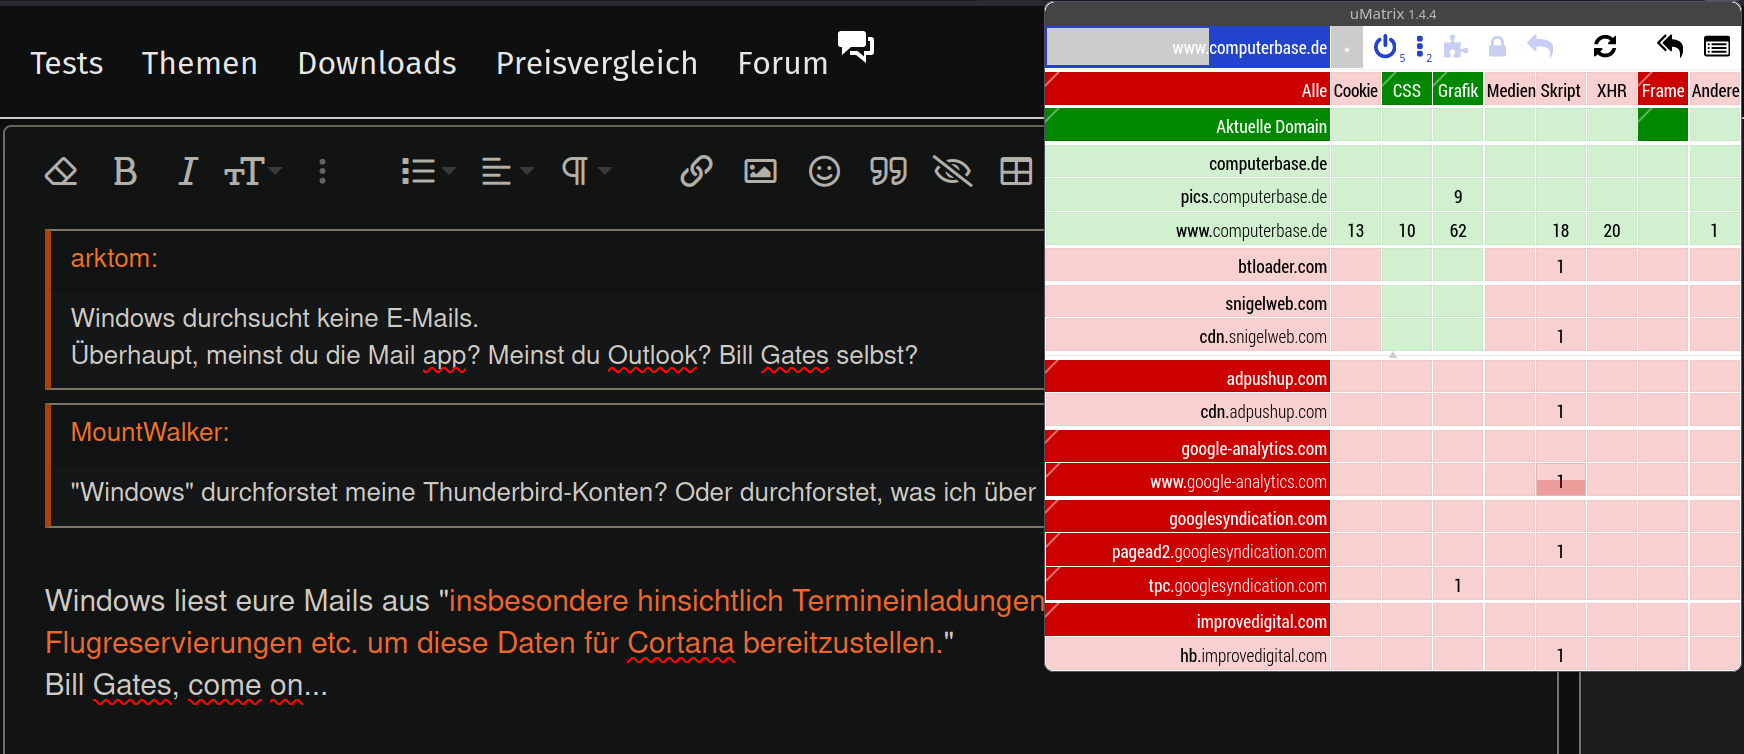Viewport: 1744px width, 754px height.
Task: Open the Tests menu
Action: point(67,63)
